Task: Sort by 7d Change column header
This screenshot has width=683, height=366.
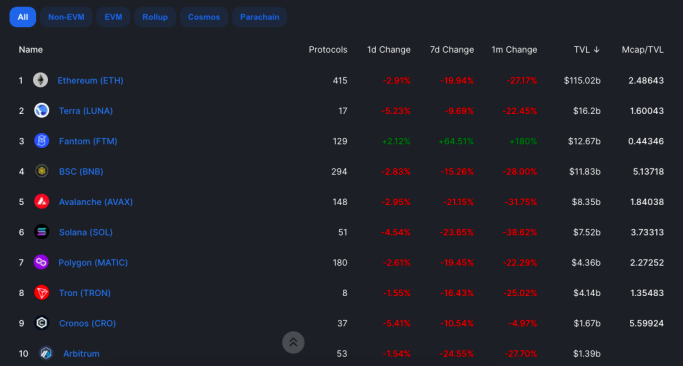Action: pos(452,50)
